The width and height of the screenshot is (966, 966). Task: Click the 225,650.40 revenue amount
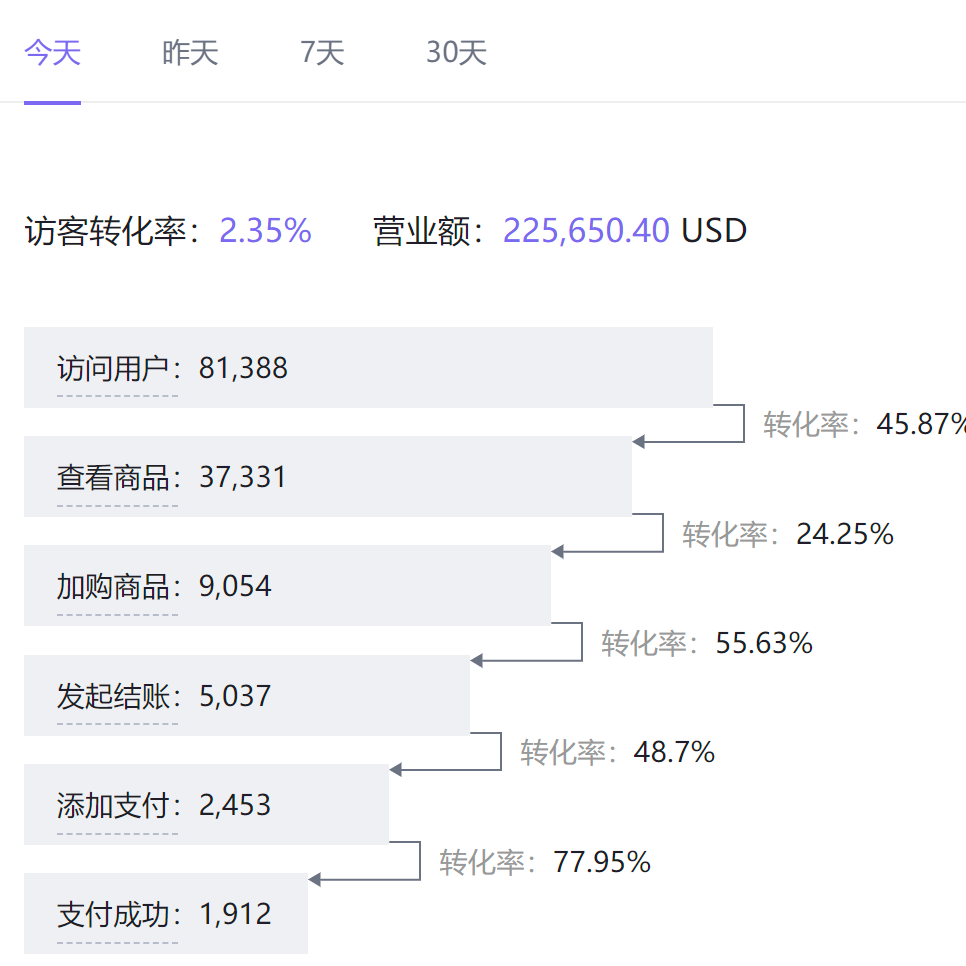coord(586,232)
